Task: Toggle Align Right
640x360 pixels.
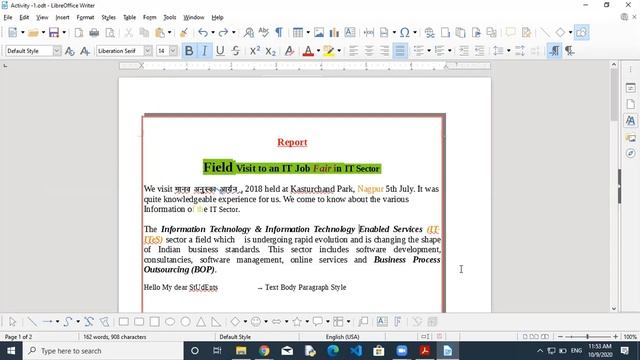Action: [x=384, y=51]
